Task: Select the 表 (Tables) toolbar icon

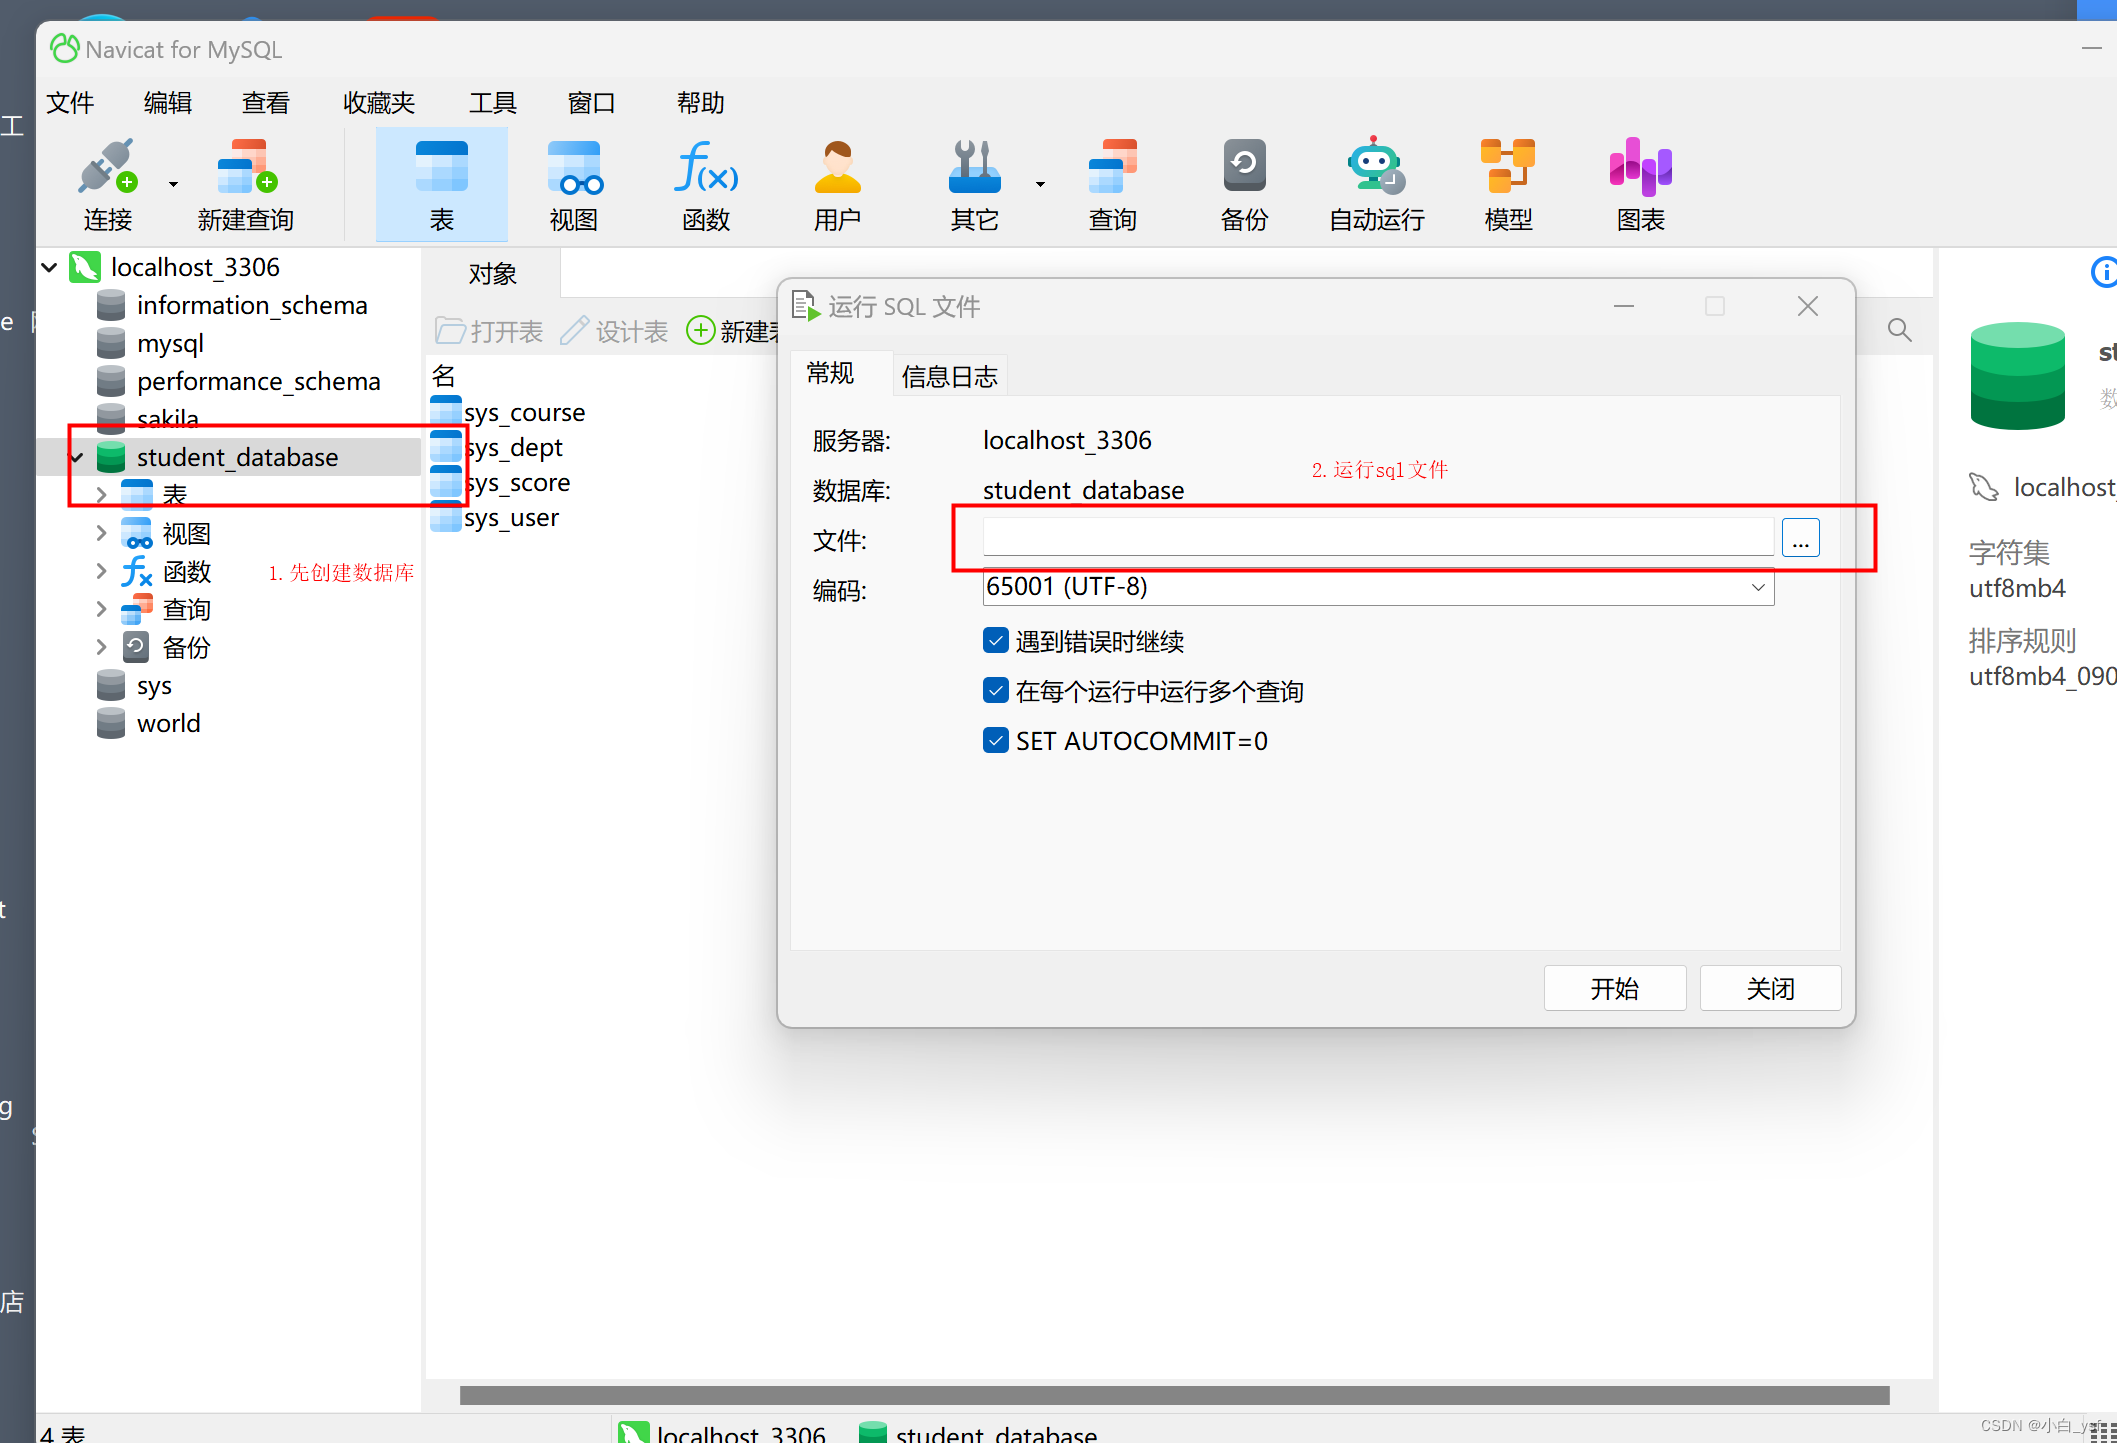Action: (441, 184)
